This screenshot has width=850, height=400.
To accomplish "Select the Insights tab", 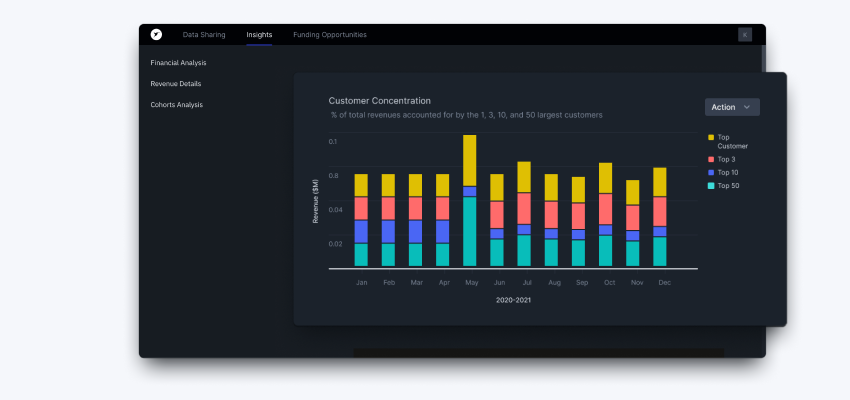I will pos(259,35).
